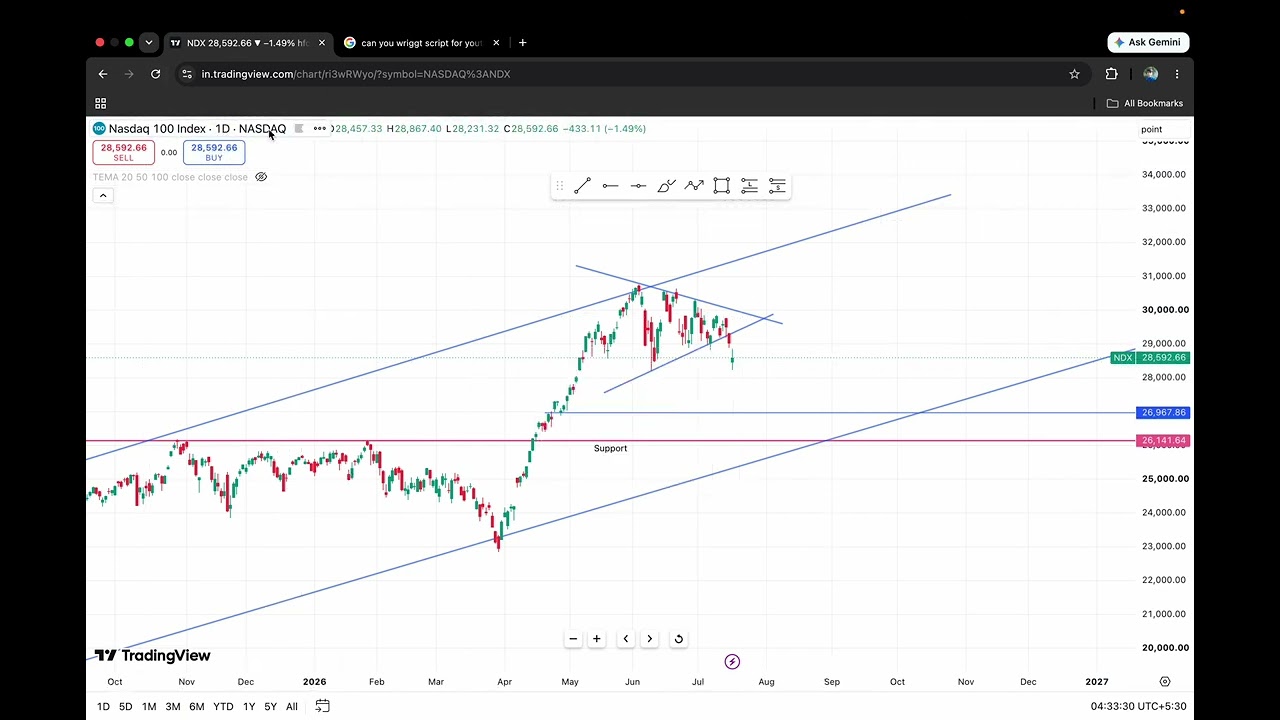Viewport: 1280px width, 720px height.
Task: Open All Bookmarks folder
Action: pyautogui.click(x=1145, y=103)
